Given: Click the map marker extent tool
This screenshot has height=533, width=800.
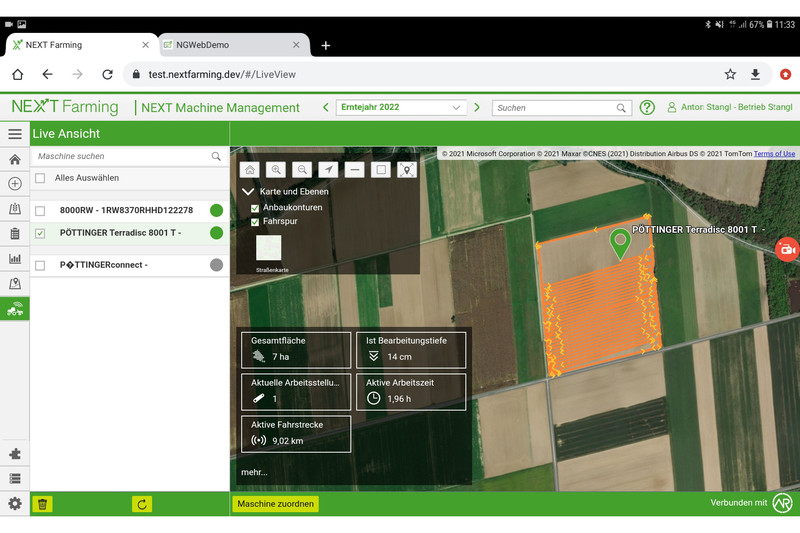Looking at the screenshot, I should pos(407,169).
